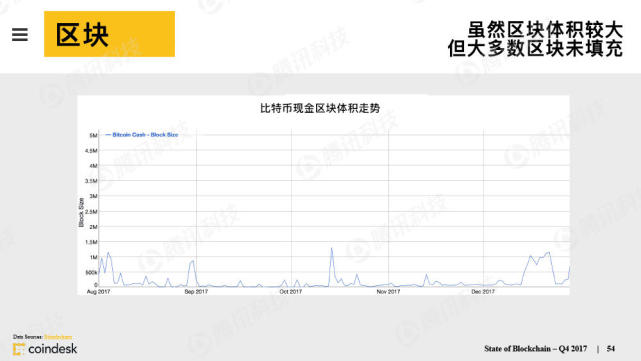Click the mid-October block size spike
This screenshot has width=641, height=361.
[x=332, y=249]
